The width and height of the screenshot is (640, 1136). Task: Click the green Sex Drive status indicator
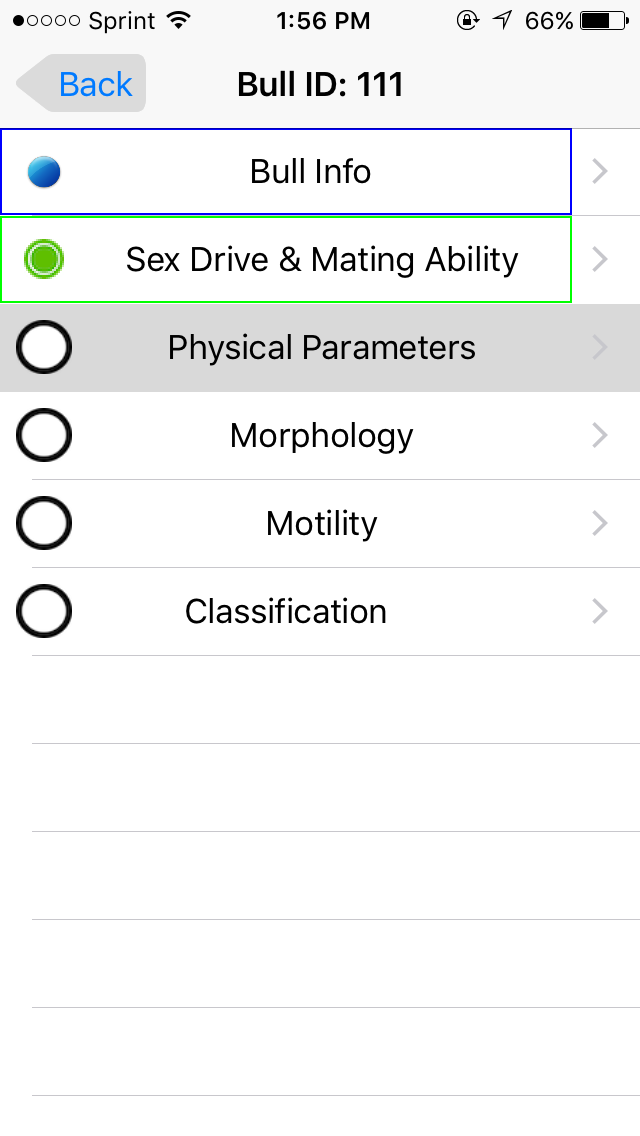[44, 260]
